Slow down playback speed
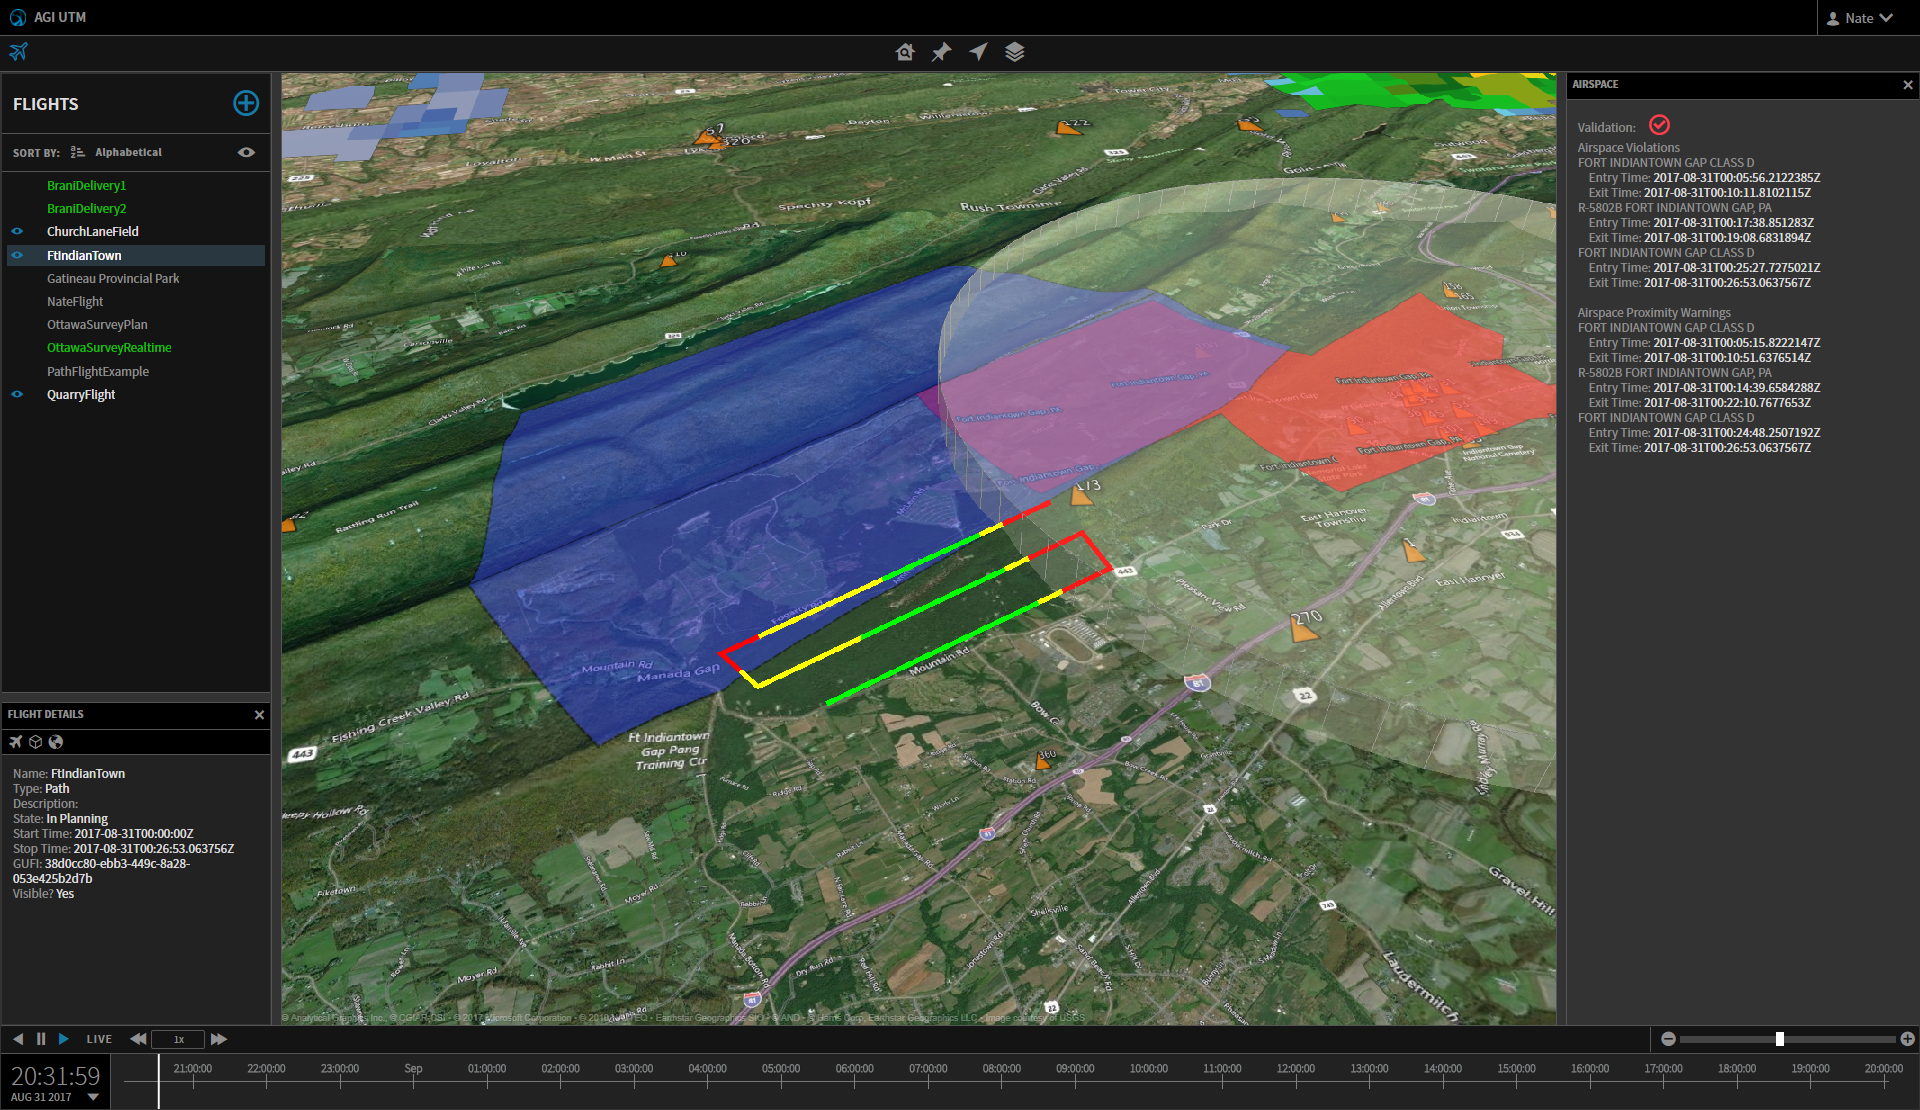The height and width of the screenshot is (1110, 1920). (138, 1039)
